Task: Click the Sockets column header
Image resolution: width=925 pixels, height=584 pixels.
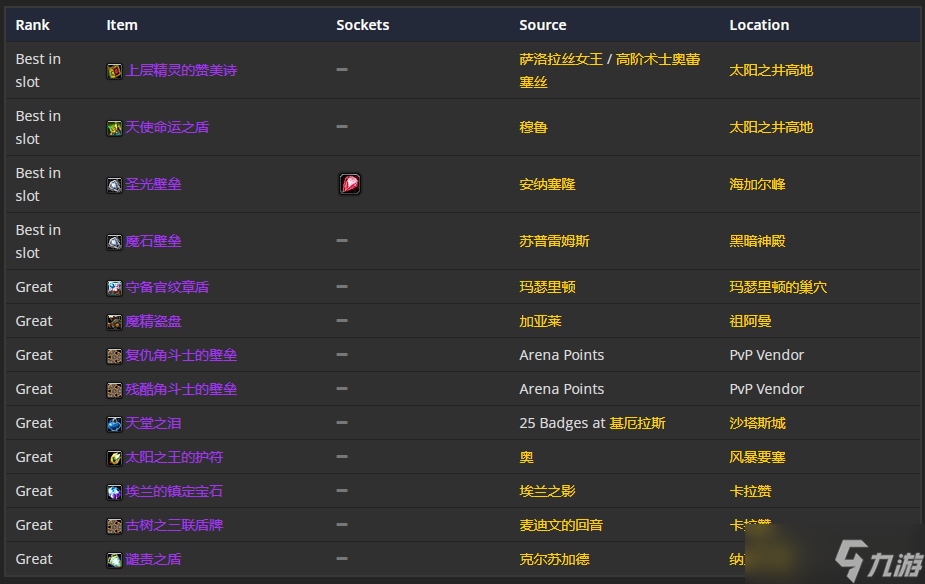Action: (363, 25)
